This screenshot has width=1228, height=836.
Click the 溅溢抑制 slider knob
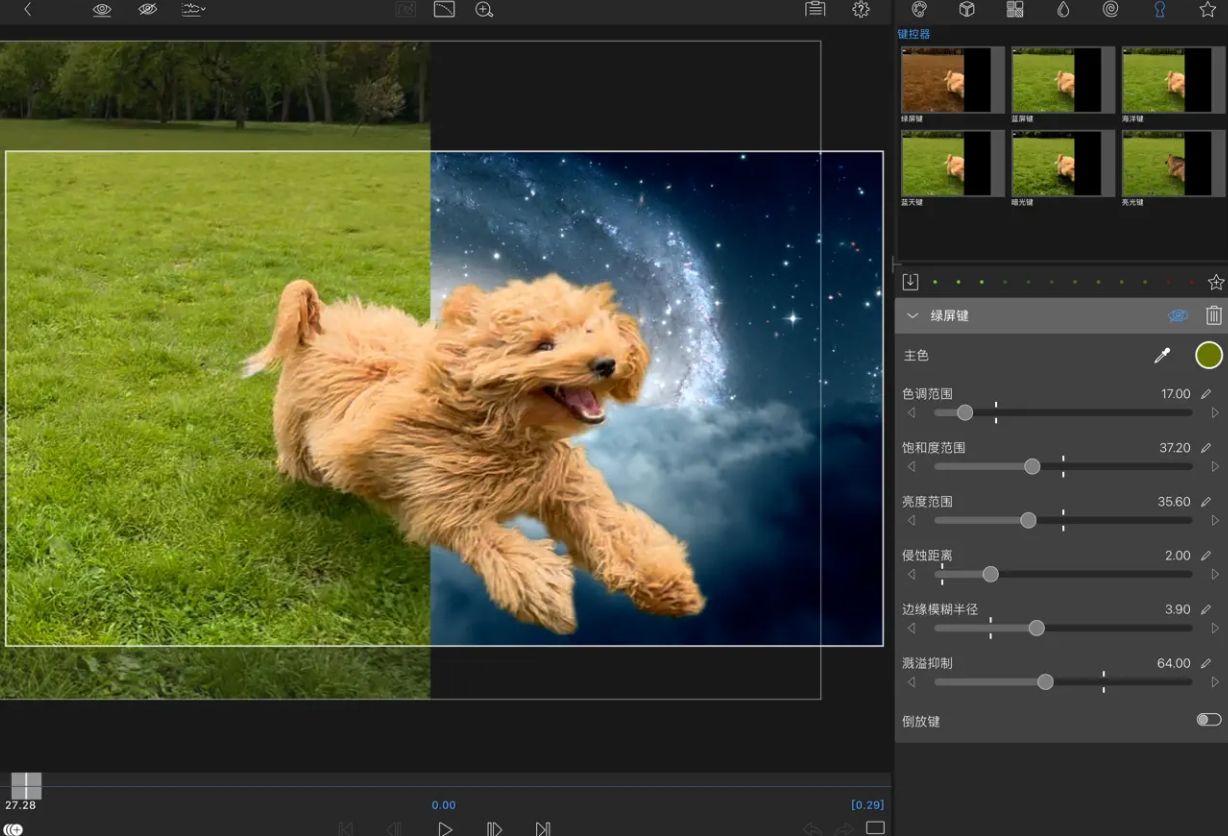[x=1045, y=682]
